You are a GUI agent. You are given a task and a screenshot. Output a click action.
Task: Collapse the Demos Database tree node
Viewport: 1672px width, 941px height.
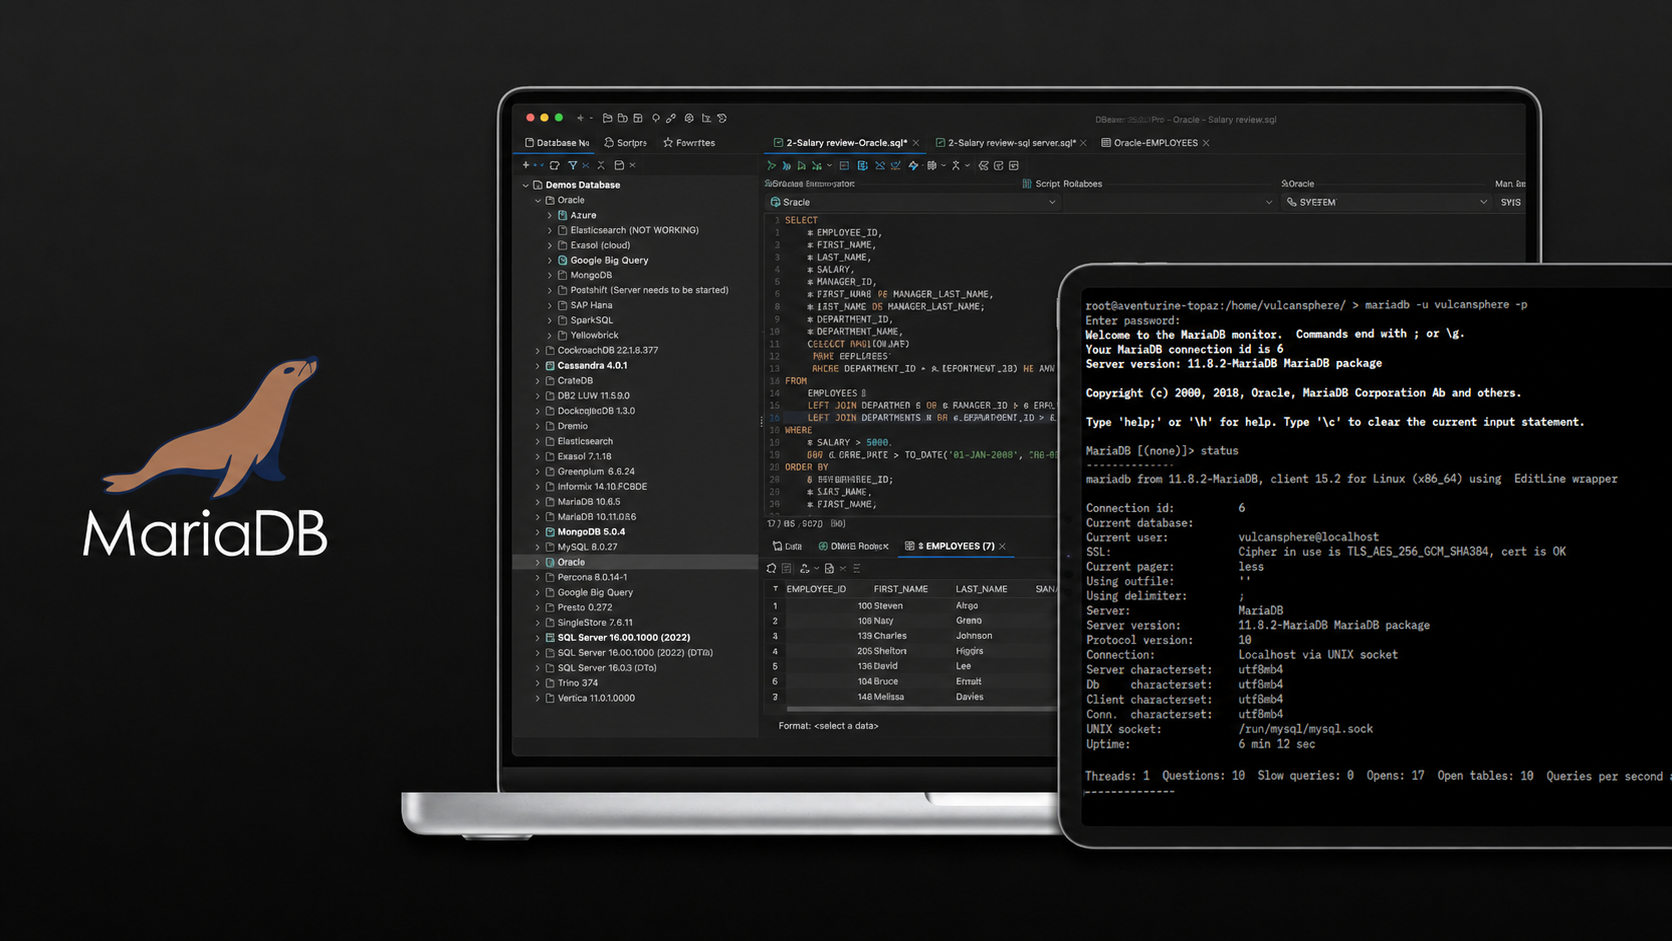pos(526,185)
